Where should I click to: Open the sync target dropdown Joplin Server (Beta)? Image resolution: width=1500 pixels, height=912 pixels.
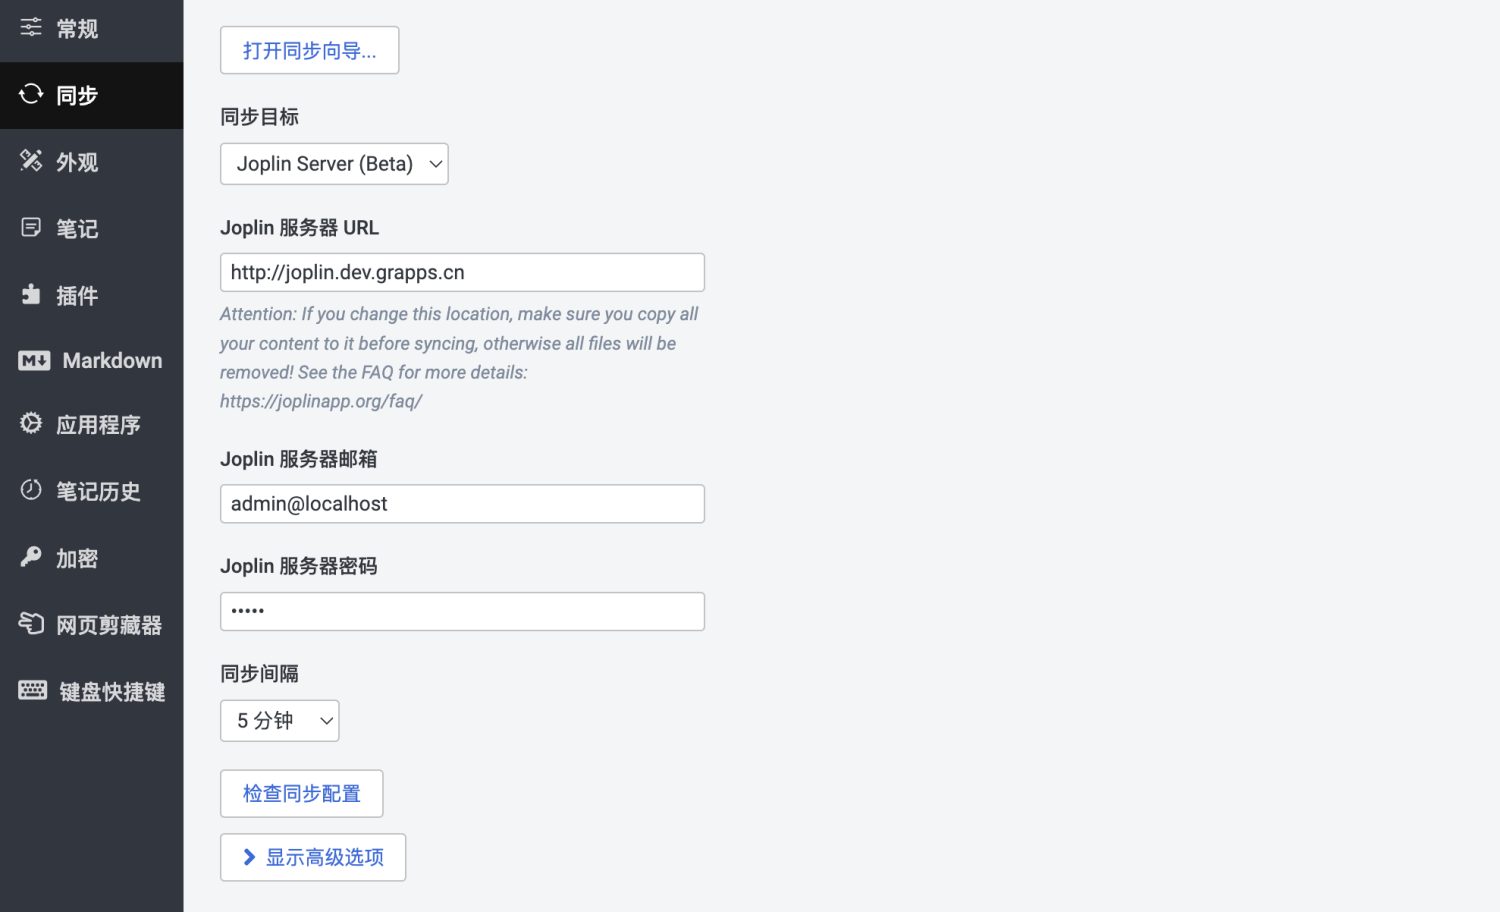(334, 164)
